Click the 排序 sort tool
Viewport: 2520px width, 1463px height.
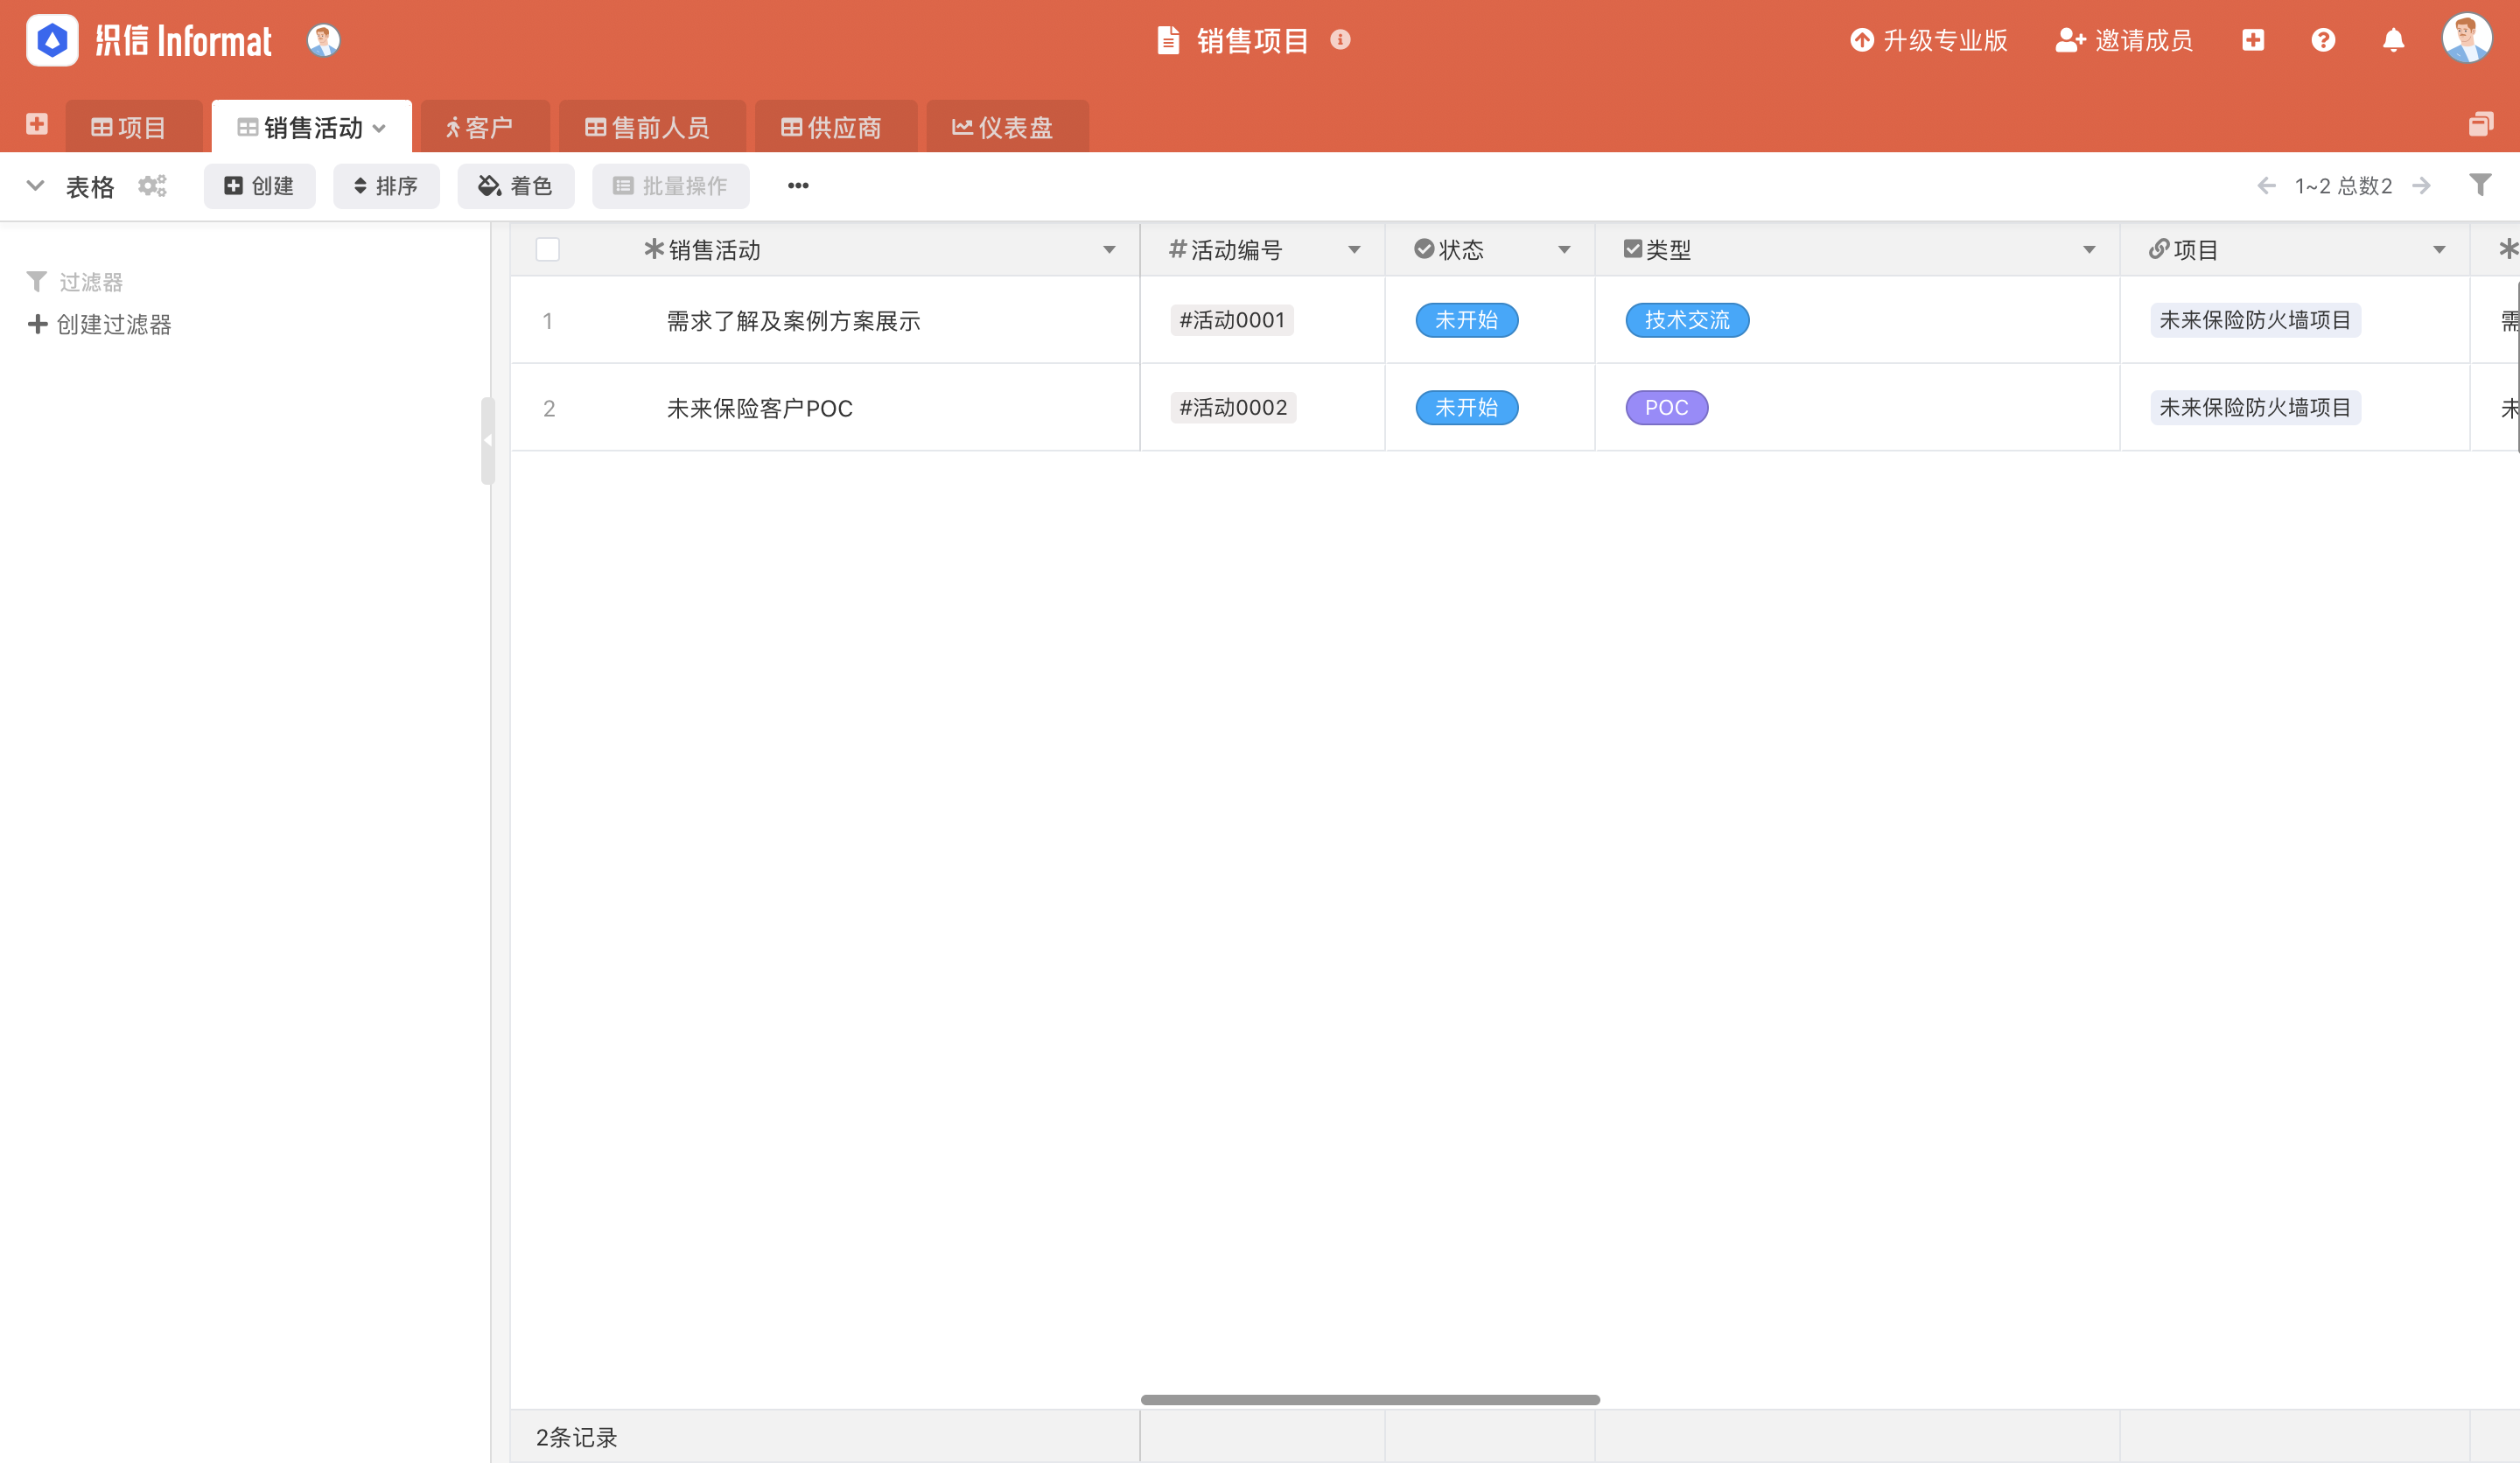(x=386, y=186)
